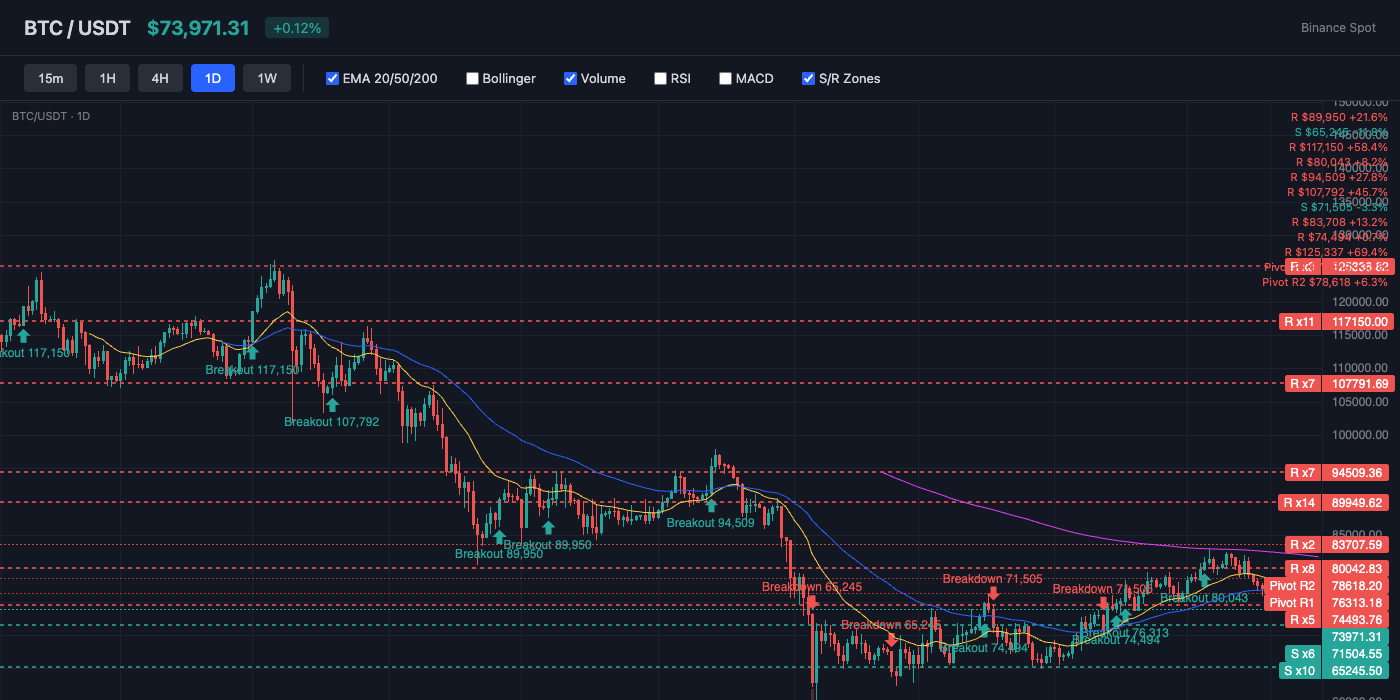This screenshot has width=1400, height=700.
Task: Select the S x6 71504.55 support tag
Action: tap(1338, 654)
